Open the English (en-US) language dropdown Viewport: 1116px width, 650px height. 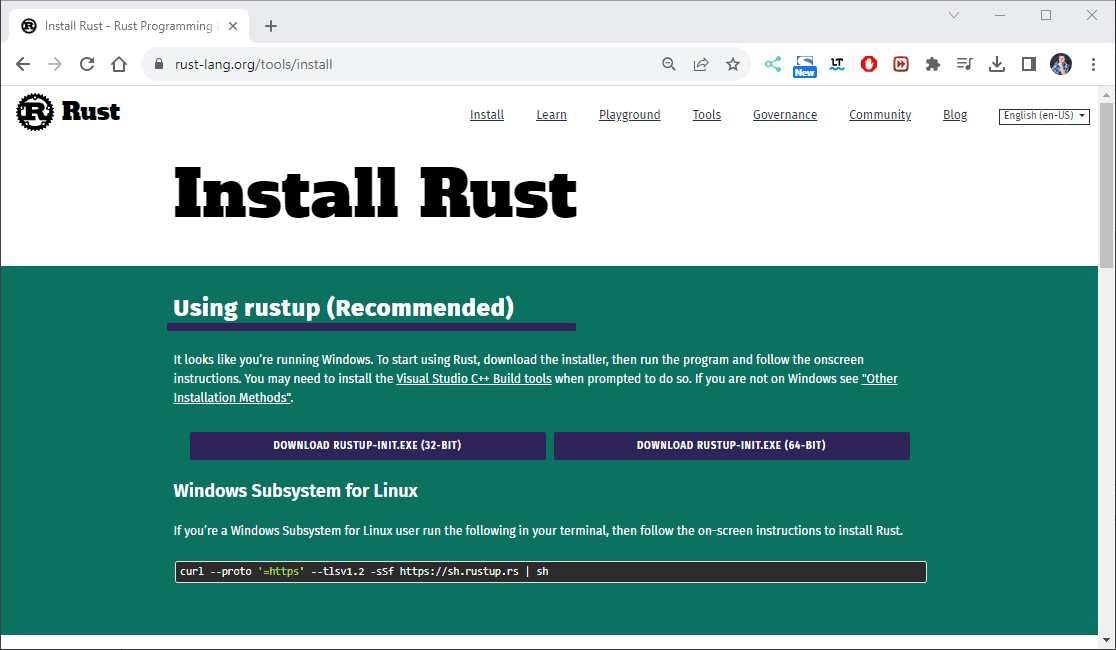point(1044,116)
